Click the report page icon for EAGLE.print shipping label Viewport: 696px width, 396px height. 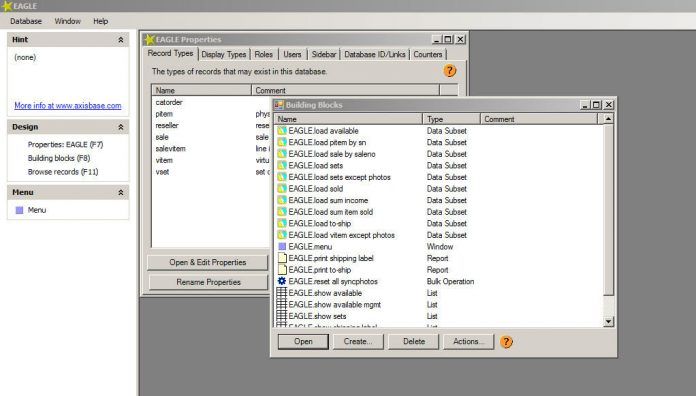(x=281, y=257)
